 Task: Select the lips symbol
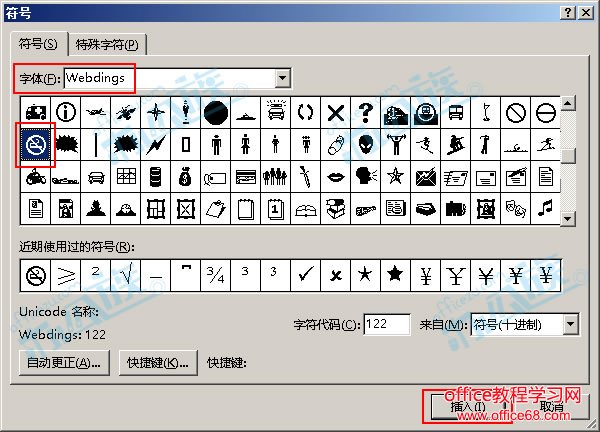[336, 177]
